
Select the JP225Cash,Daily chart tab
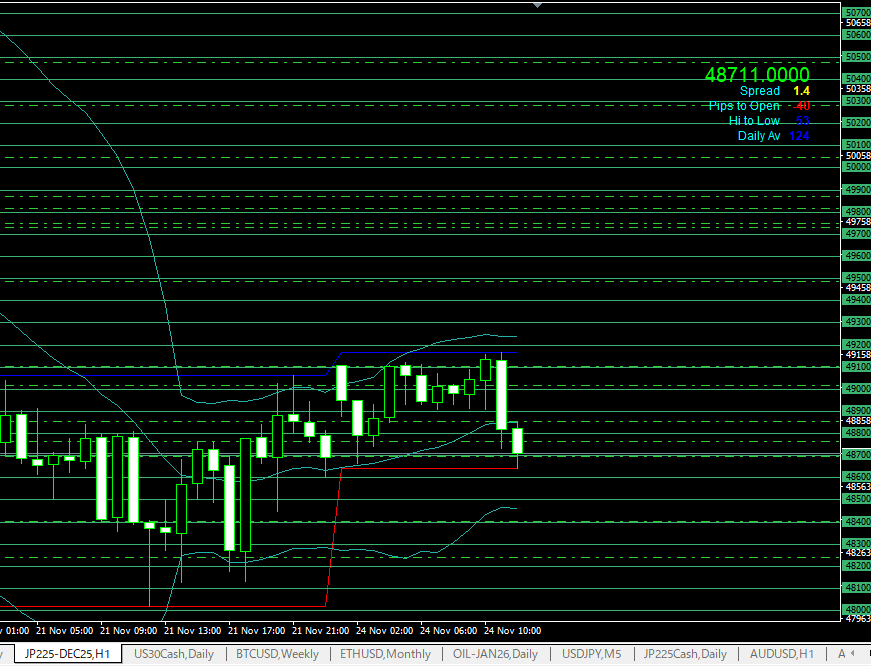(x=685, y=654)
